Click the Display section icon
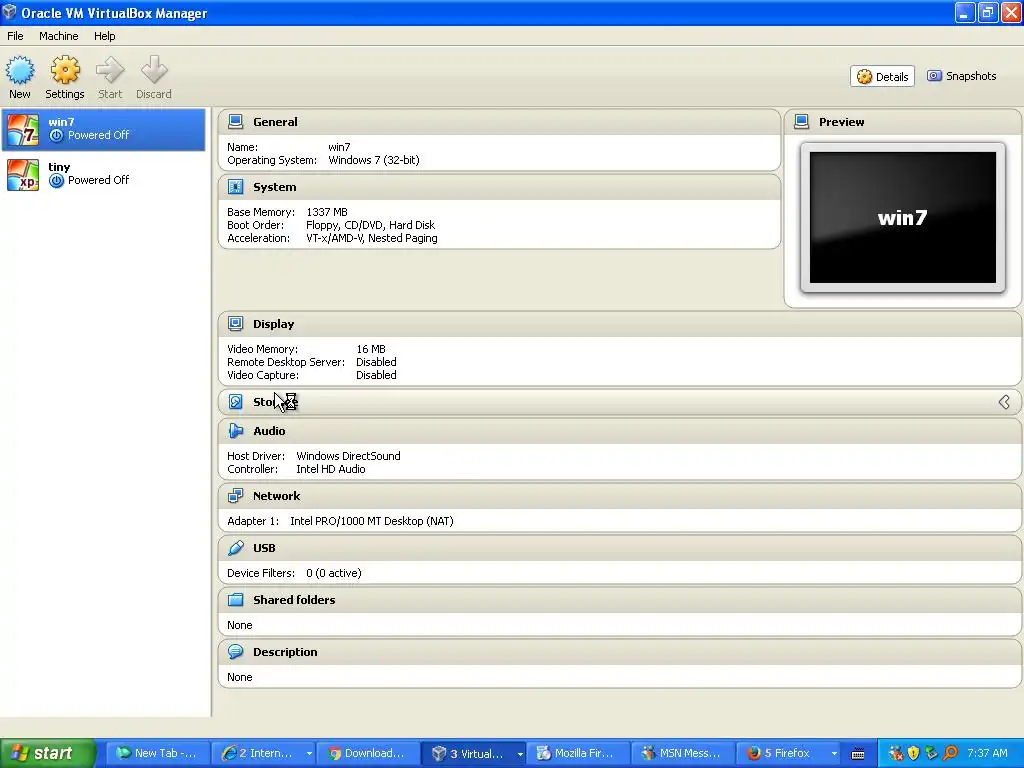This screenshot has height=768, width=1024. tap(236, 324)
